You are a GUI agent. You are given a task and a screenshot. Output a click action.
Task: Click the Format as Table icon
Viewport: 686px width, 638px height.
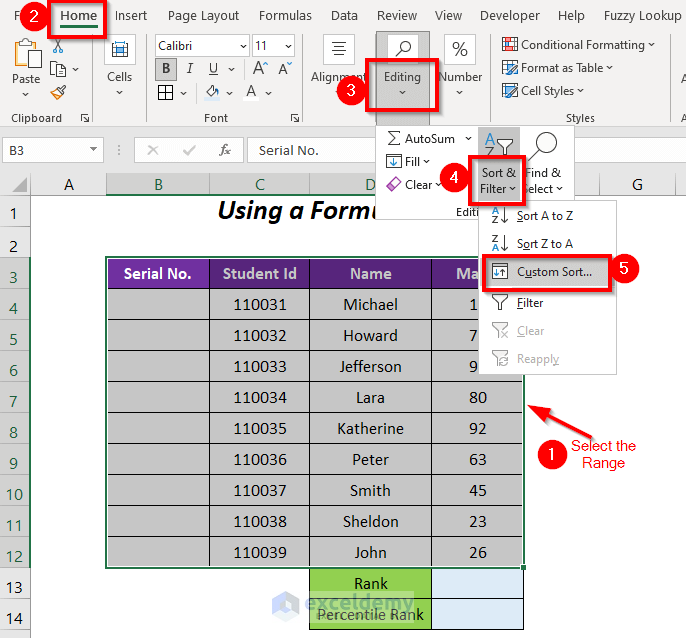pos(510,68)
